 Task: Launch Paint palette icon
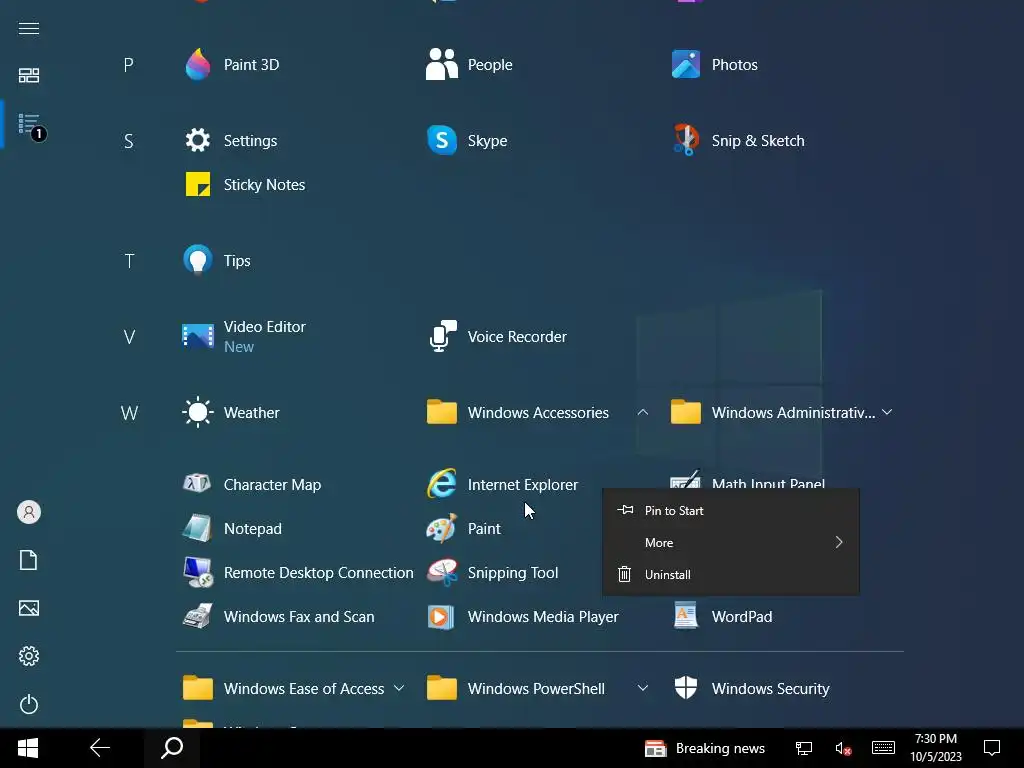click(x=442, y=528)
